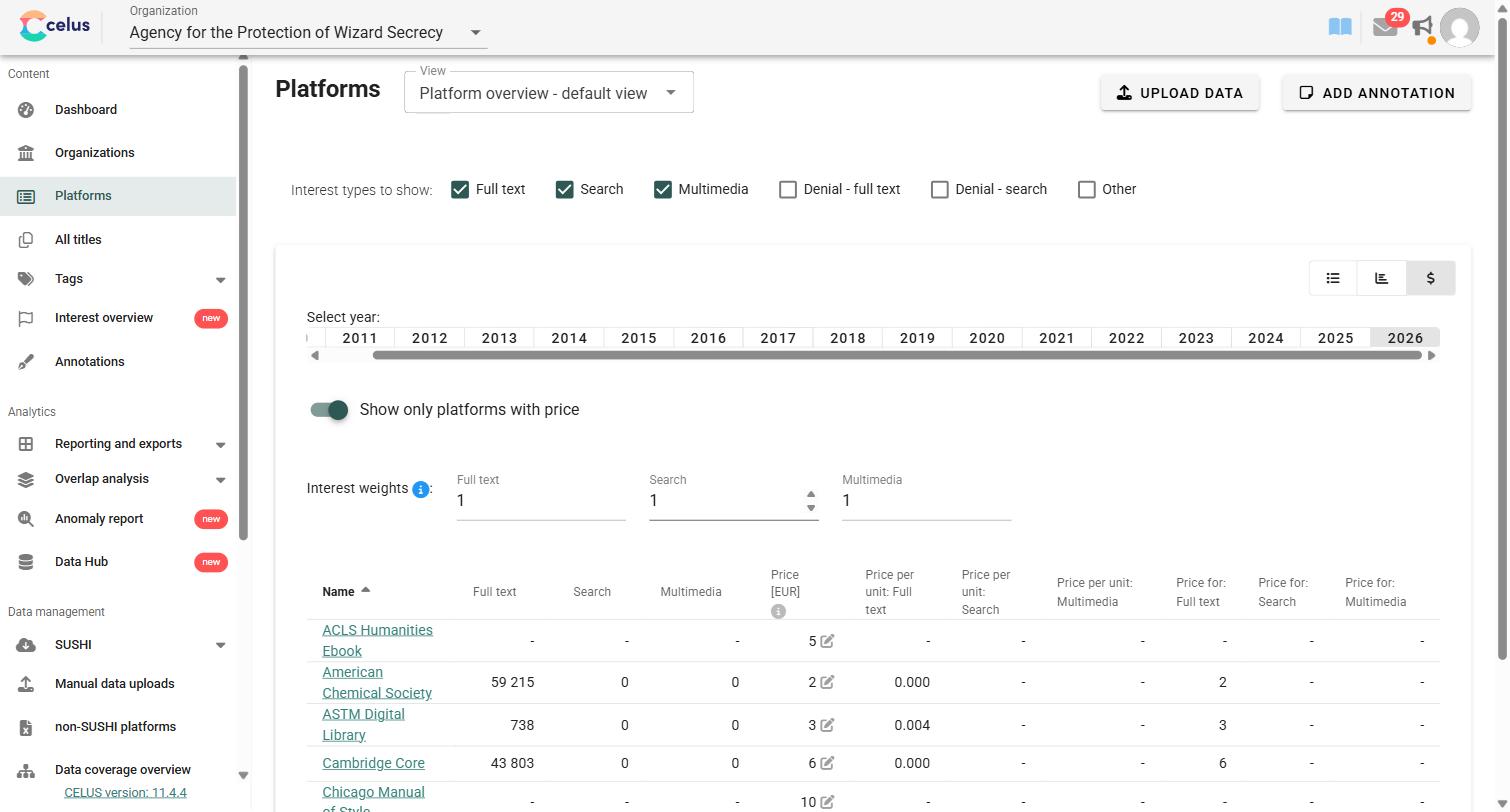Viewport: 1510px width, 812px height.
Task: Check the Other interest type checkbox
Action: pos(1087,189)
